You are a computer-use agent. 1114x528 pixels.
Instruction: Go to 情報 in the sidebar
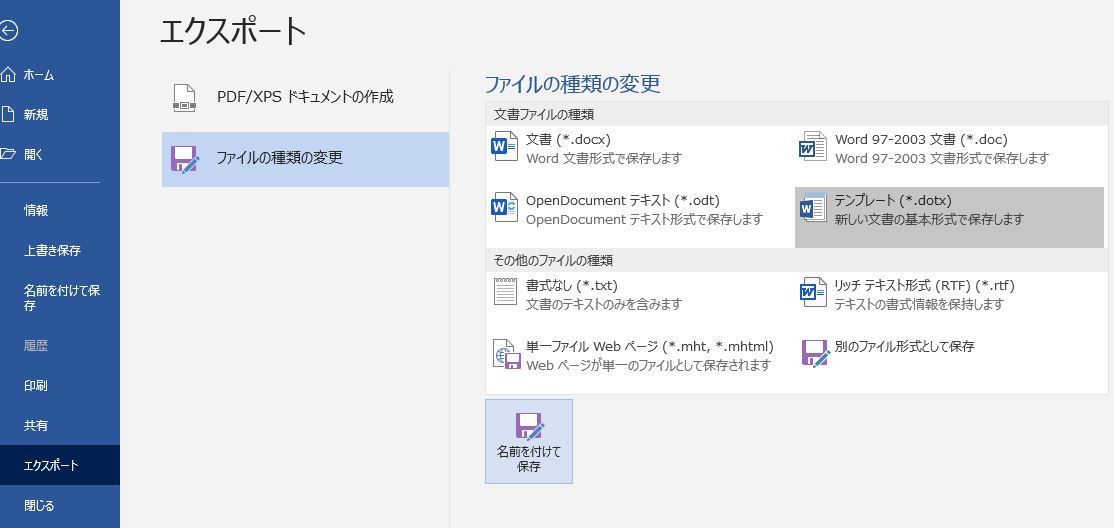coord(60,210)
